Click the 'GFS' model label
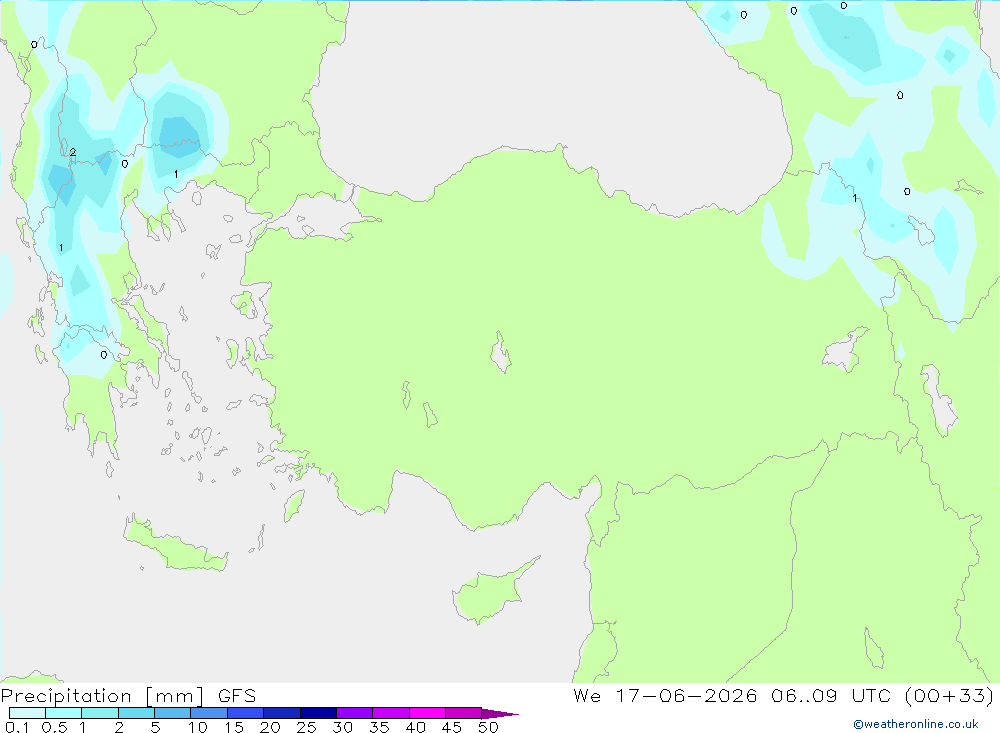The height and width of the screenshot is (733, 1000). (x=237, y=696)
